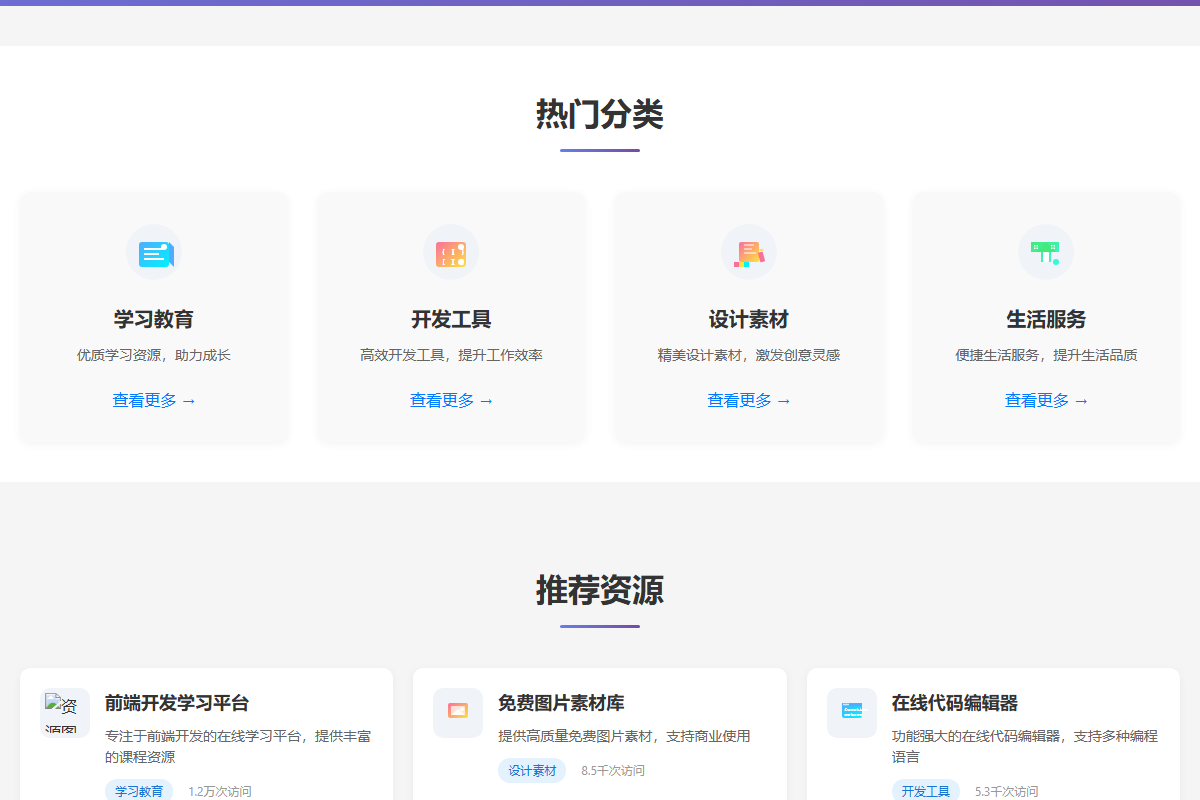Open 查看更多 under 开发工具
Screen dimensions: 1200x800
(x=451, y=399)
